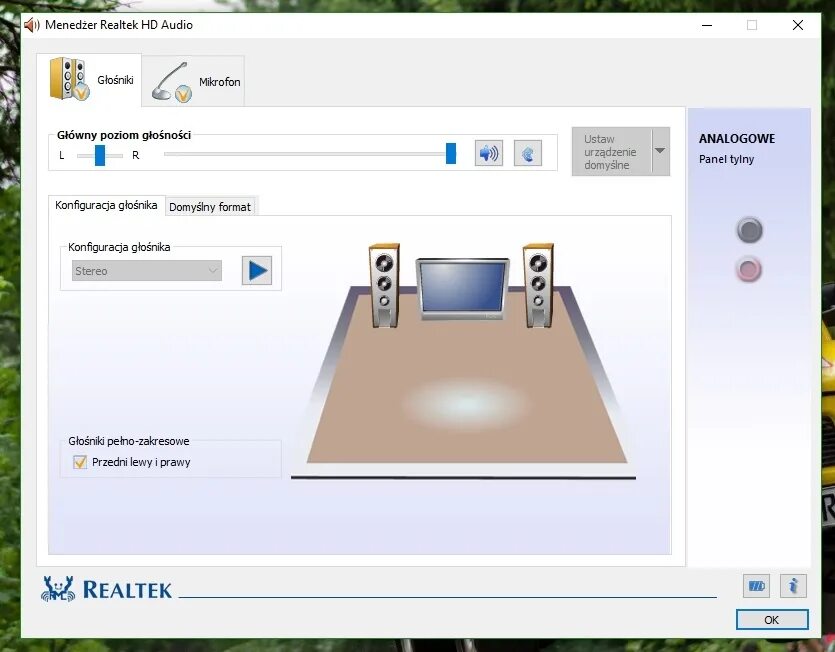Open the Stereo speaker configuration combo box
Image resolution: width=835 pixels, height=652 pixels.
click(146, 271)
